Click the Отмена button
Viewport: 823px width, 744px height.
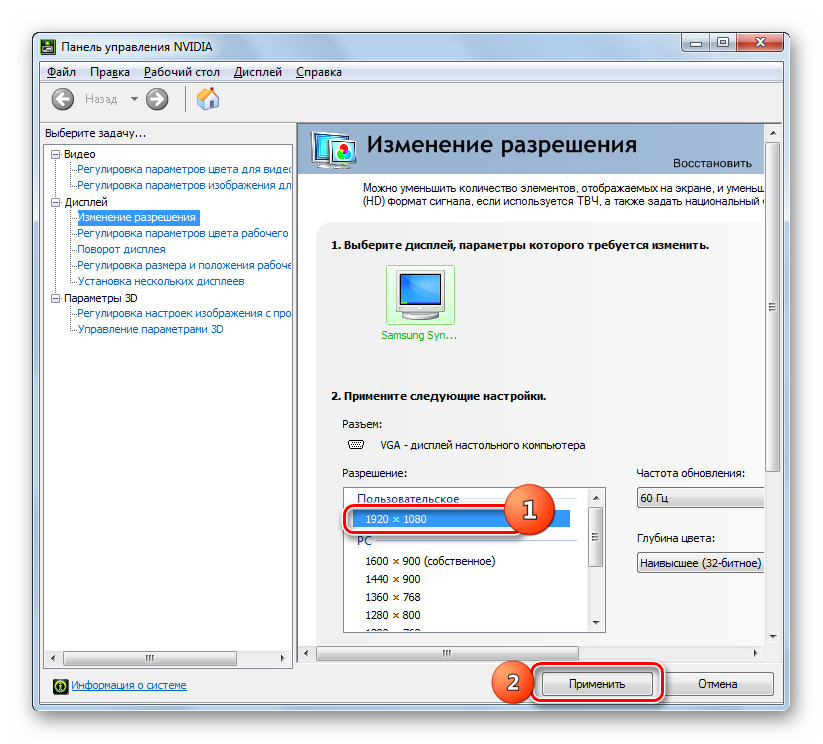click(718, 684)
